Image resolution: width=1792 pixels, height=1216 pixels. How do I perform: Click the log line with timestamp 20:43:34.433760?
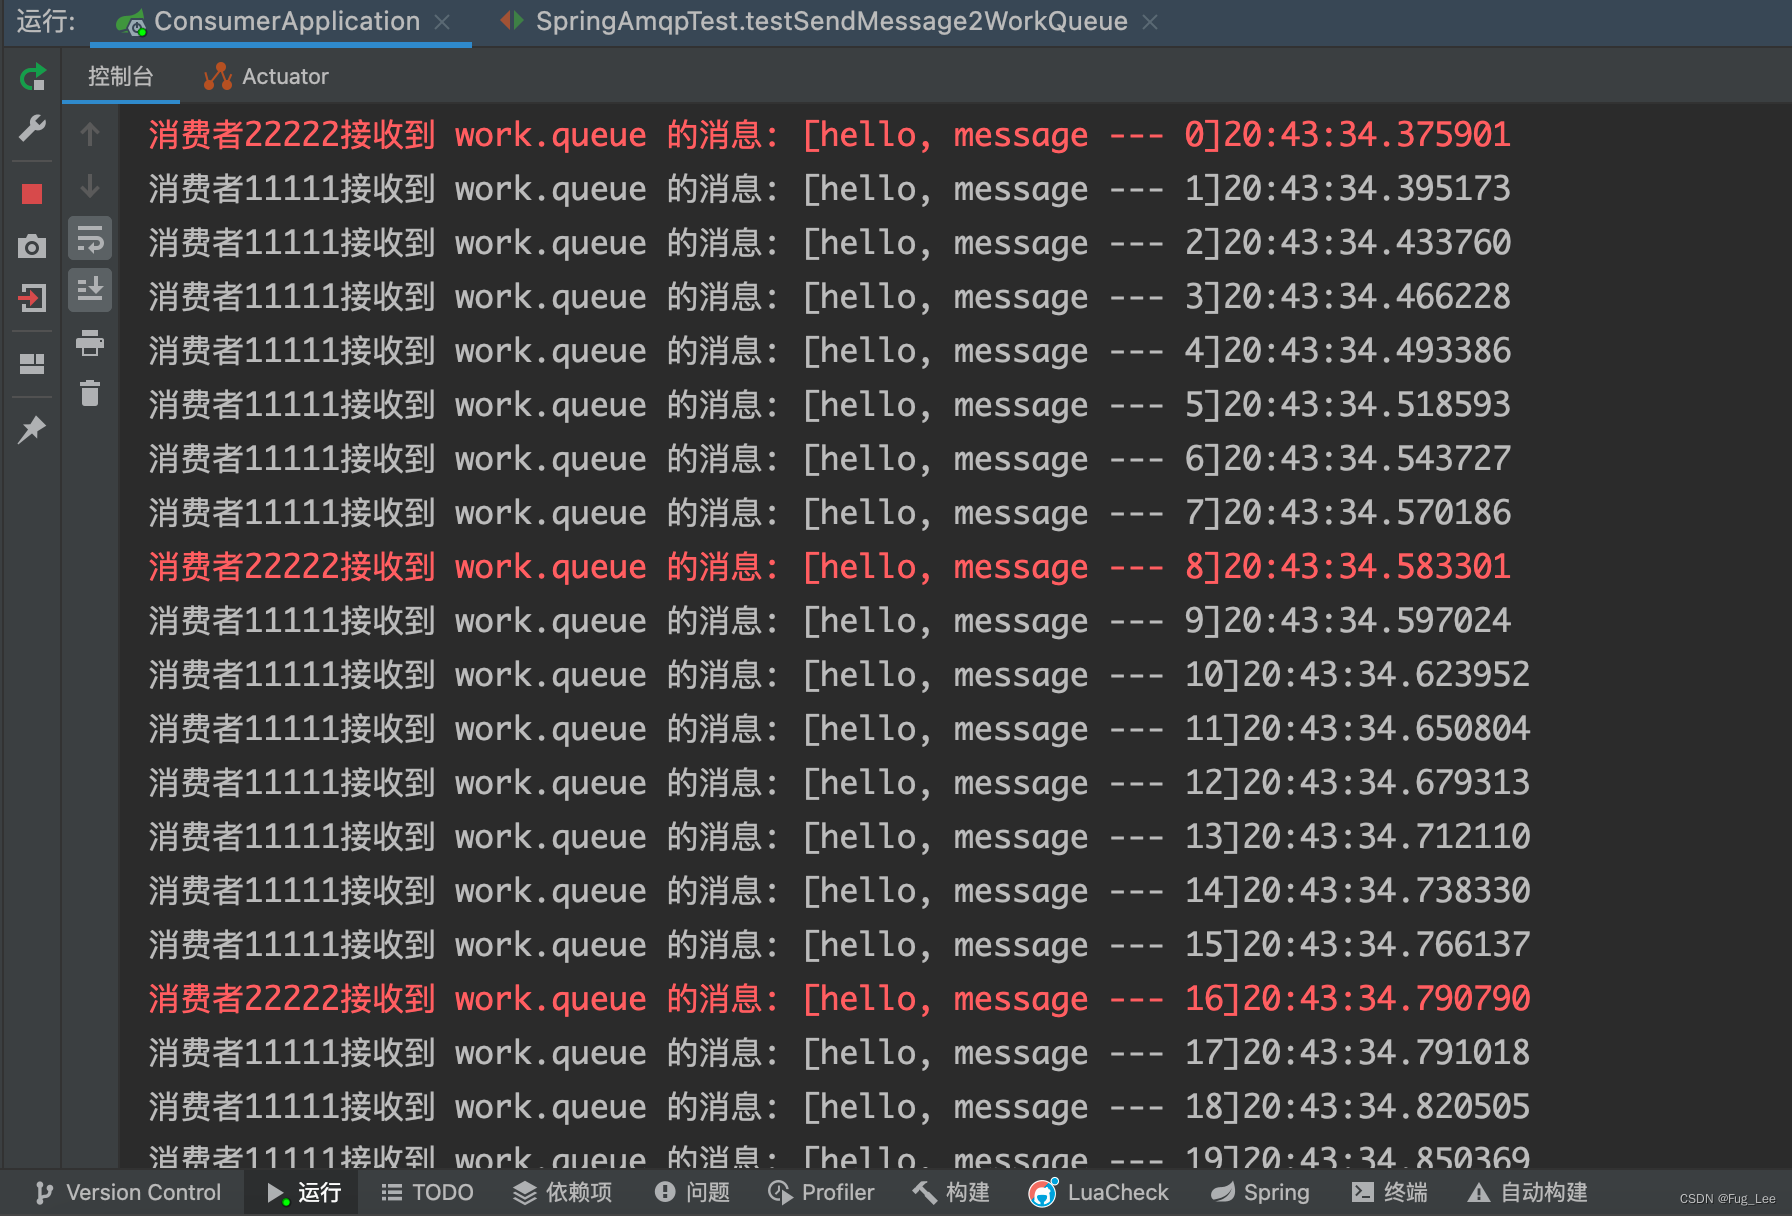[829, 242]
